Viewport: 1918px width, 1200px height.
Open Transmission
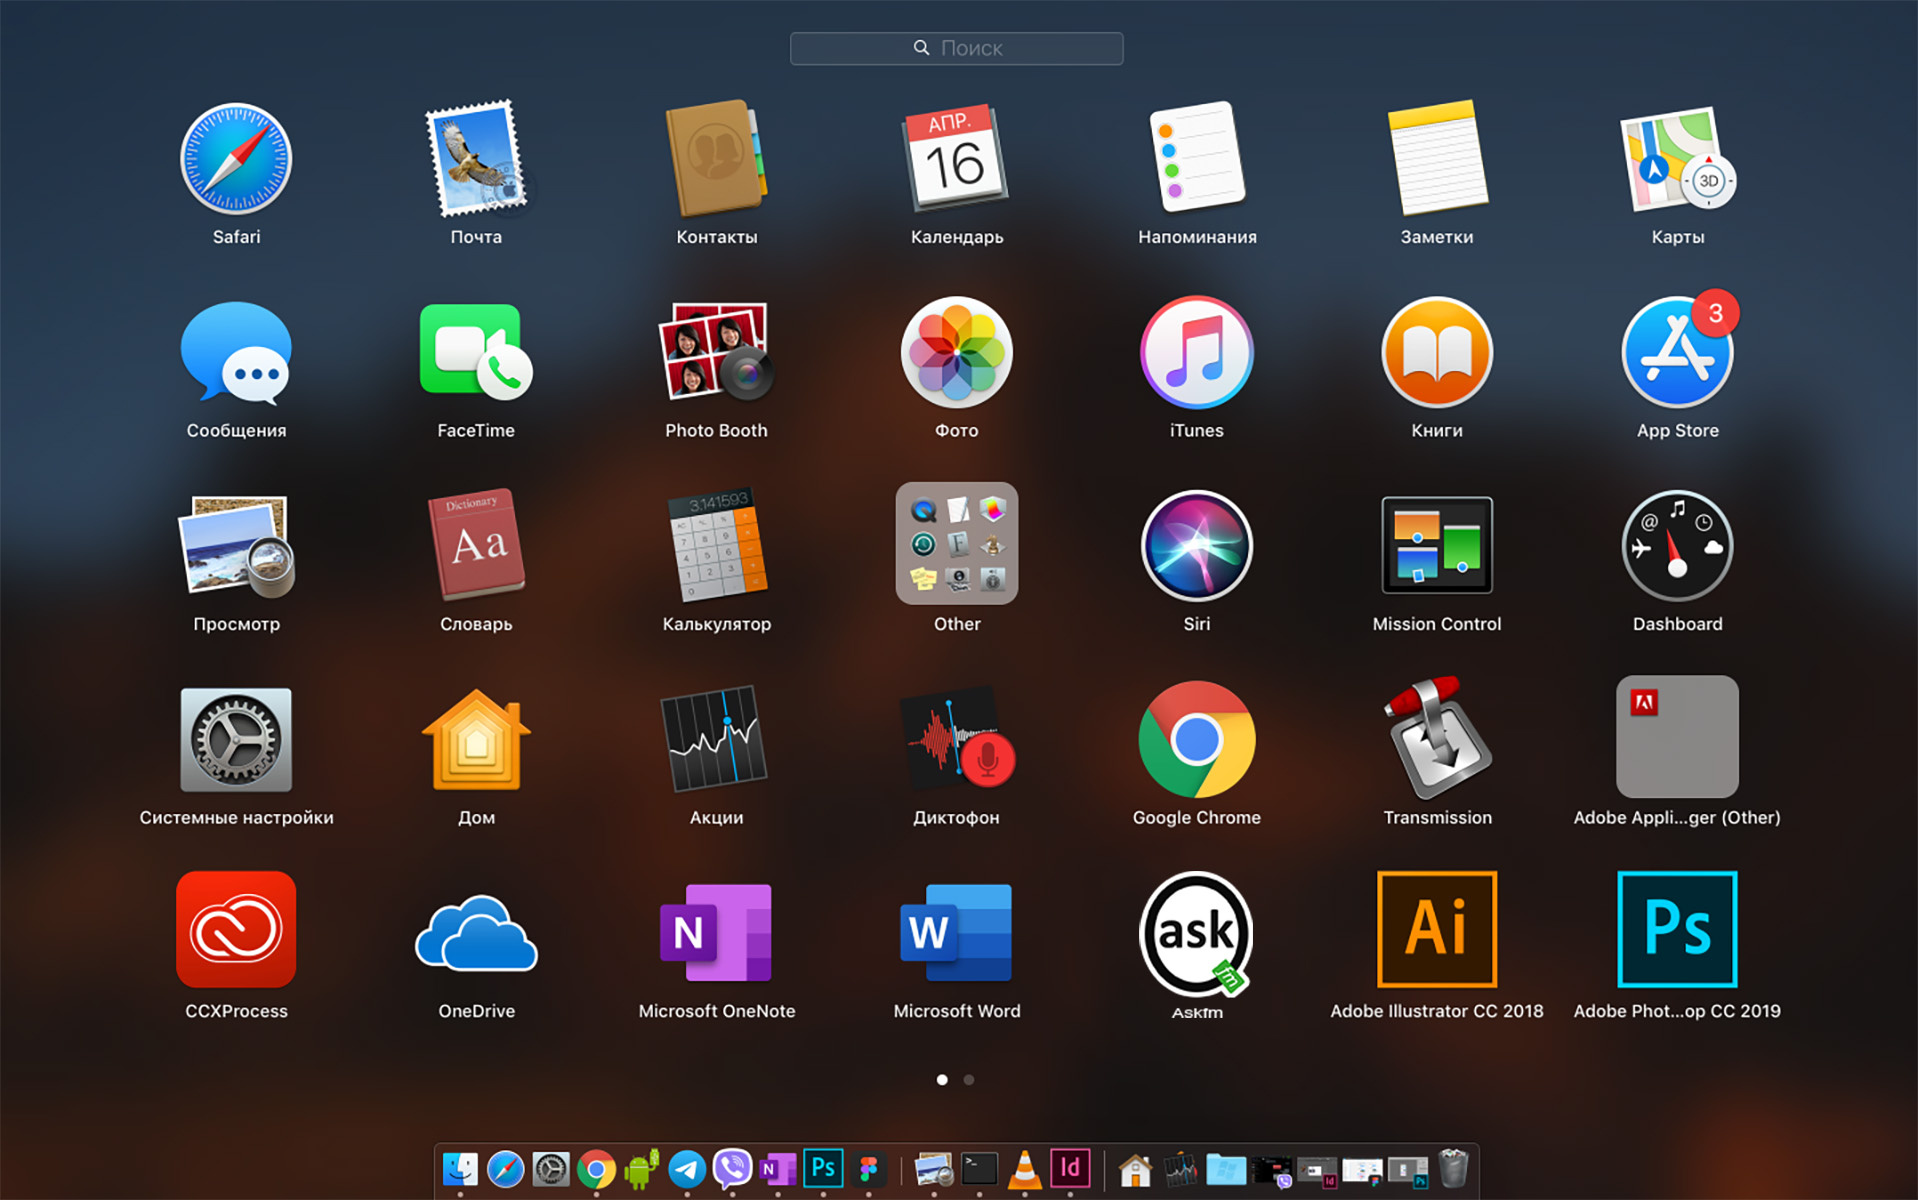pyautogui.click(x=1437, y=738)
